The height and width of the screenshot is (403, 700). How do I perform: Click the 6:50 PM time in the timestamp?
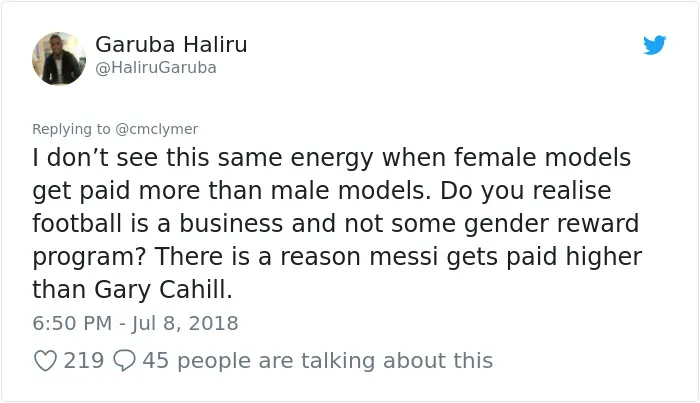click(72, 323)
